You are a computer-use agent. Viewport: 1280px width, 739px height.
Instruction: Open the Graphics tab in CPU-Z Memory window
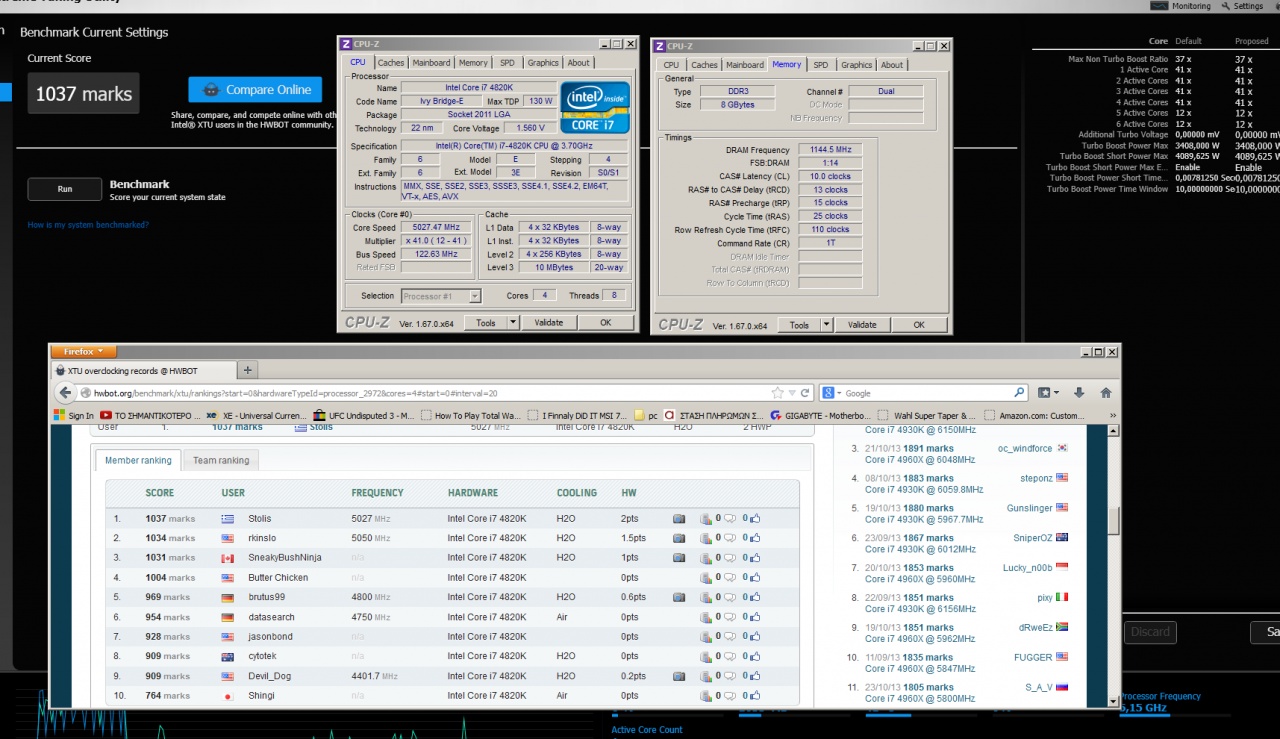[x=856, y=65]
